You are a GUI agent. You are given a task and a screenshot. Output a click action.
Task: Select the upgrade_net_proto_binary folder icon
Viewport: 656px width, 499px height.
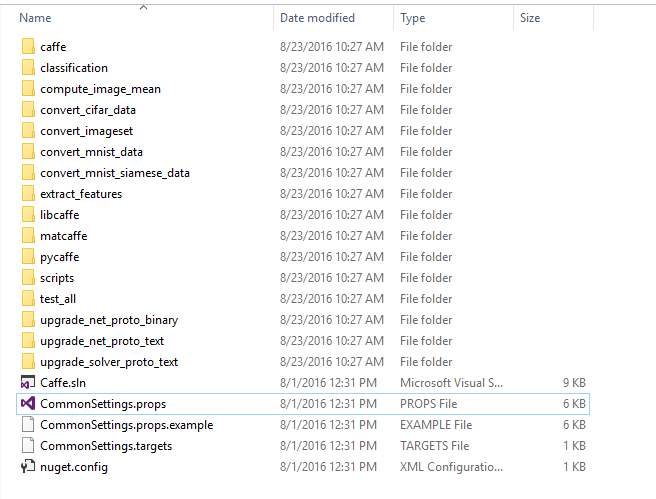28,319
